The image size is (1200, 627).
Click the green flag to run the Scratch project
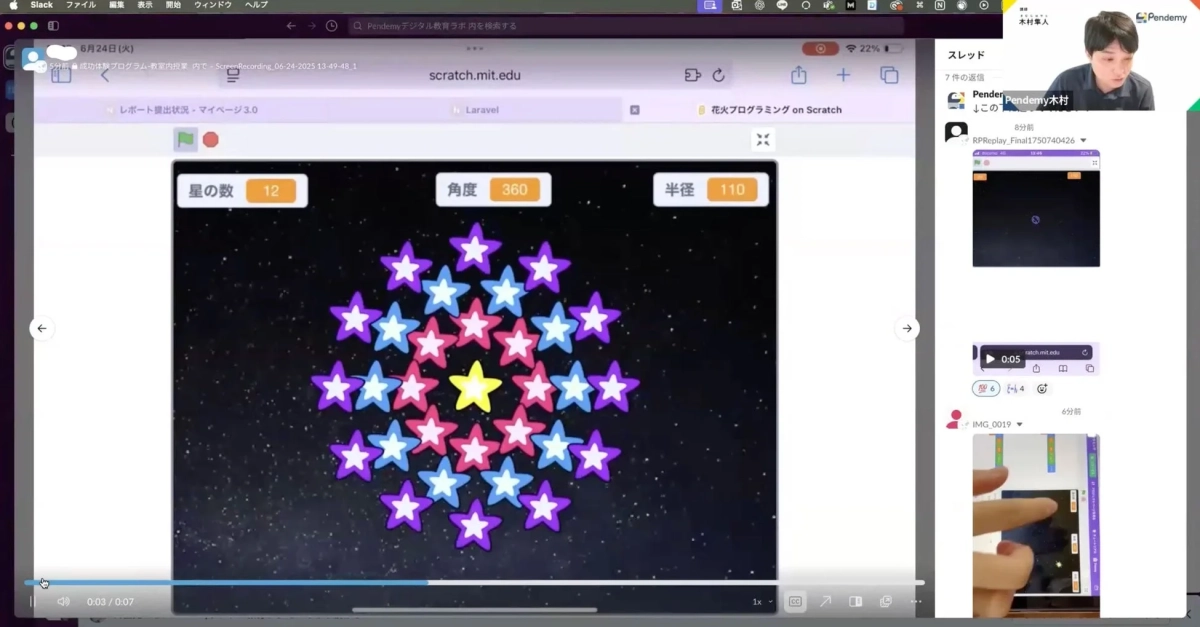185,139
